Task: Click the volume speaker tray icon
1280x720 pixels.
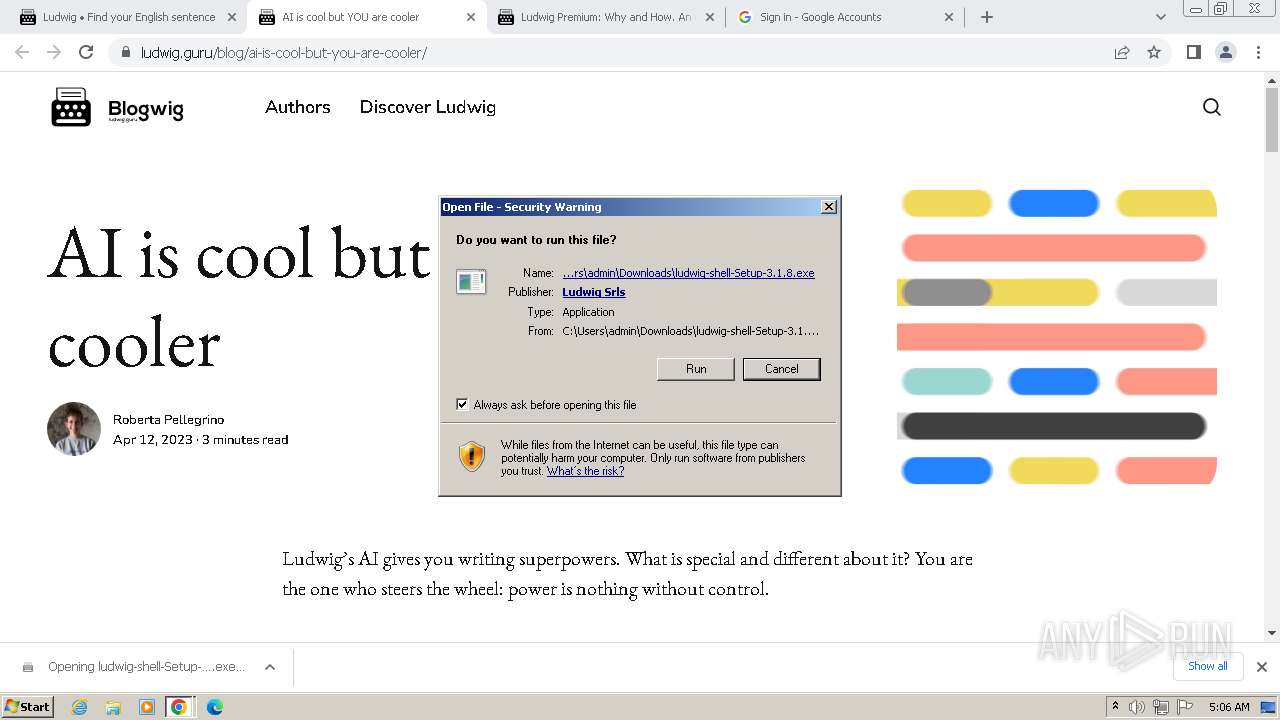Action: pos(1137,707)
